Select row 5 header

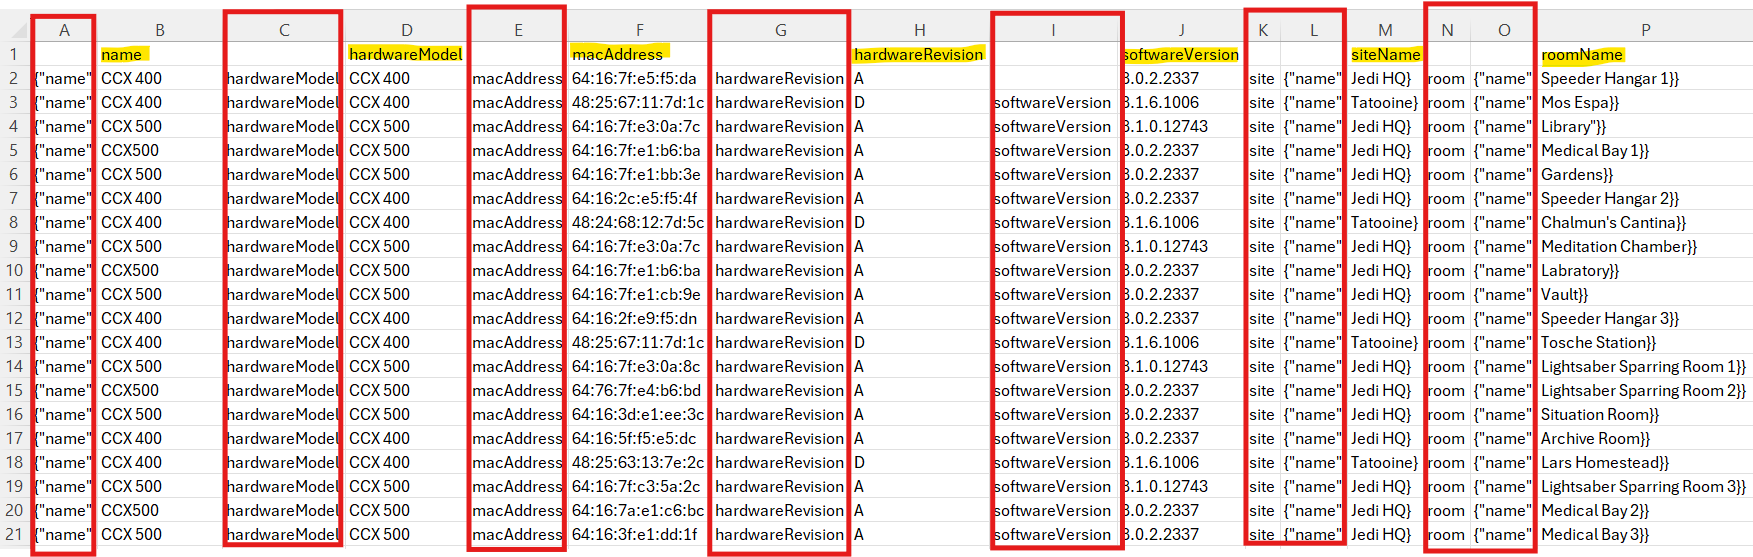click(14, 150)
